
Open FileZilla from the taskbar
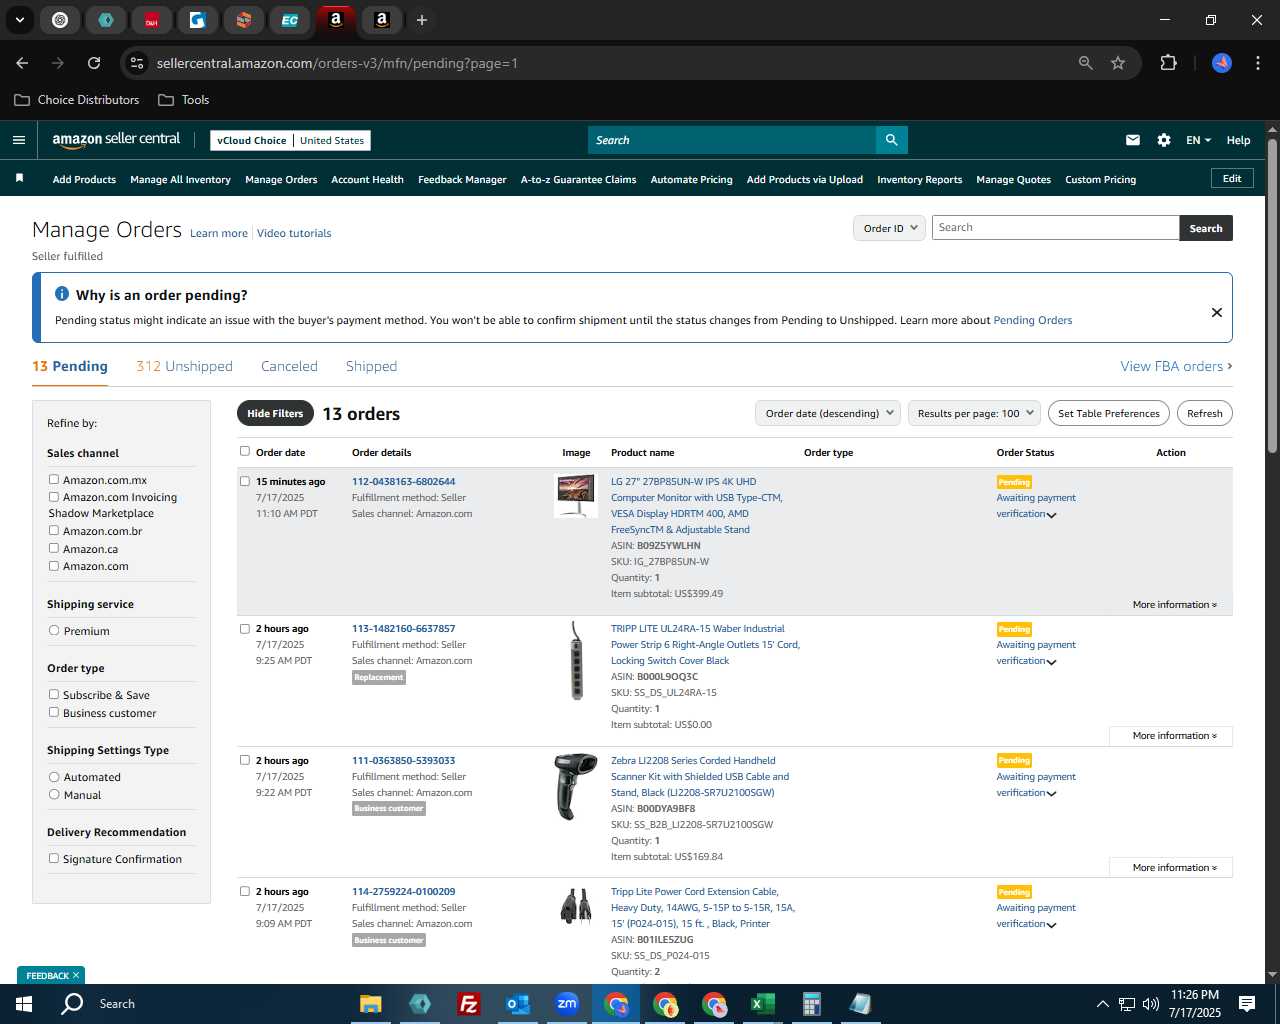(x=469, y=1004)
